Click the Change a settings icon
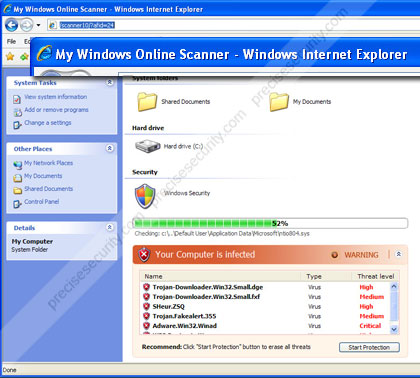The width and height of the screenshot is (420, 378). 17,125
